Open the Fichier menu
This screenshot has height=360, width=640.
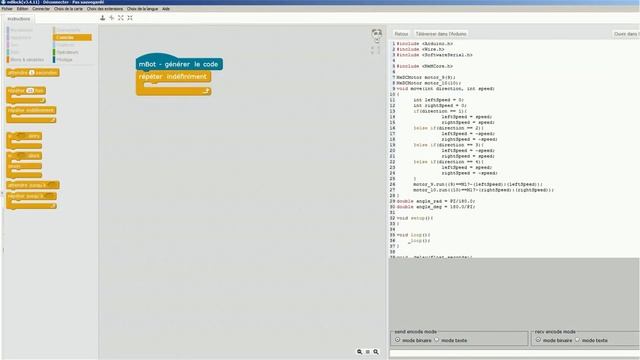pyautogui.click(x=7, y=9)
